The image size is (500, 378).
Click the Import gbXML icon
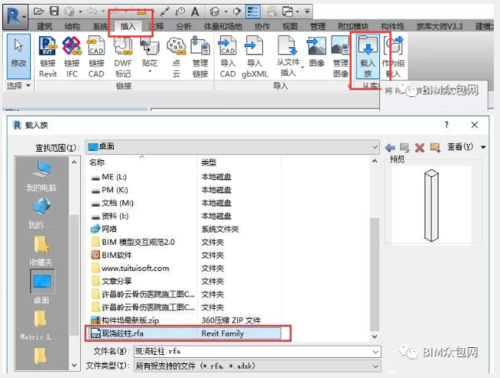click(x=255, y=57)
